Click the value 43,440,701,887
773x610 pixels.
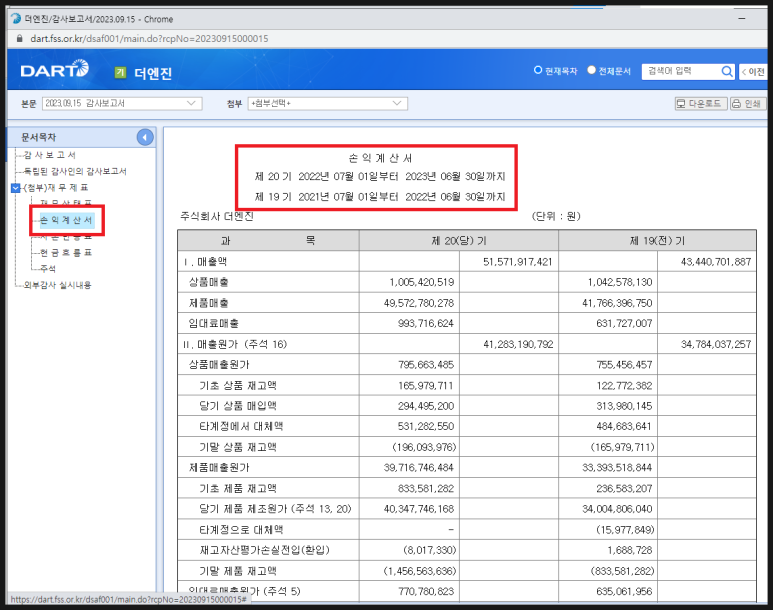pos(716,262)
